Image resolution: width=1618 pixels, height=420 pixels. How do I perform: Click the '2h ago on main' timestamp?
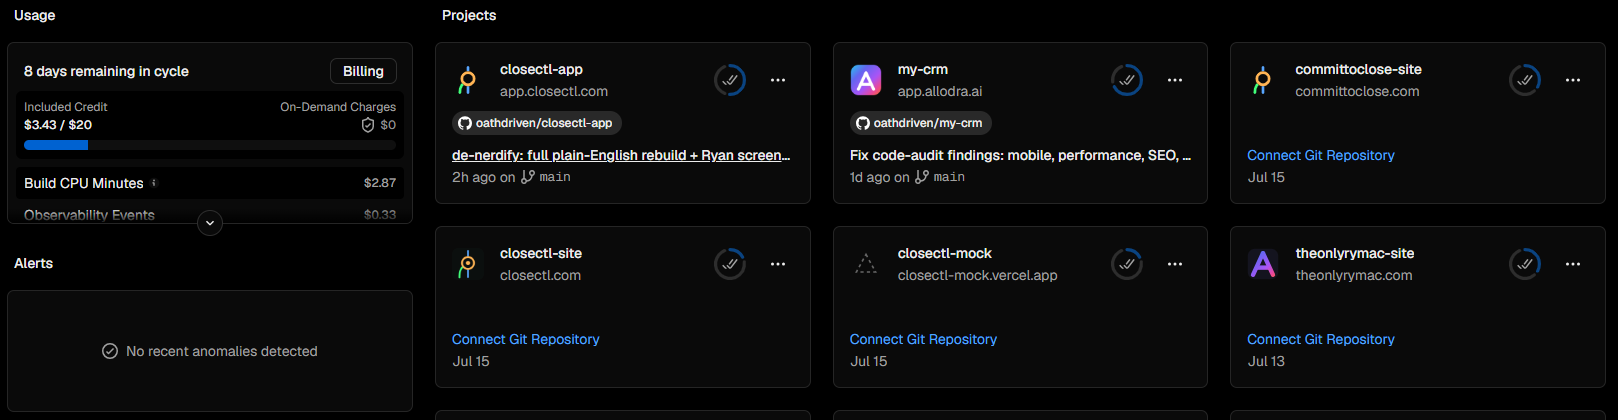[x=511, y=177]
